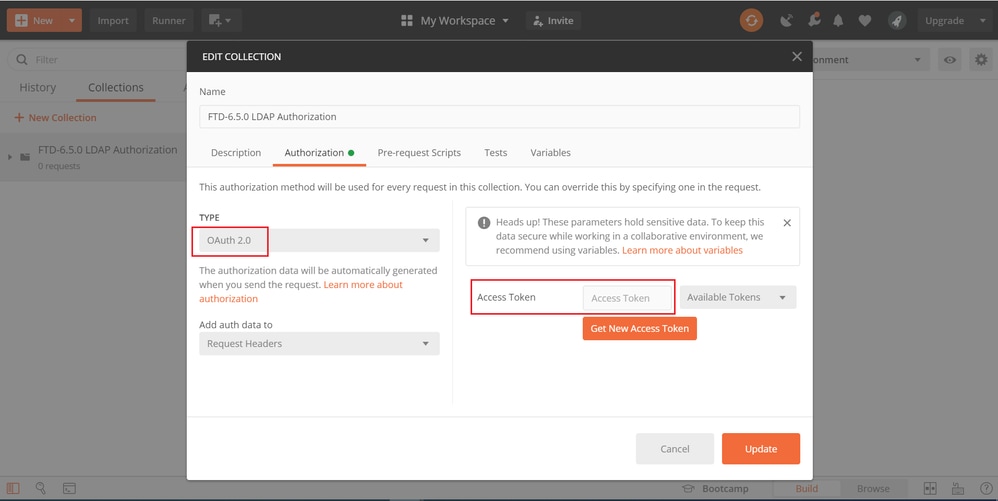Click the Bootcamp text in status bar
This screenshot has width=998, height=501.
pos(725,488)
